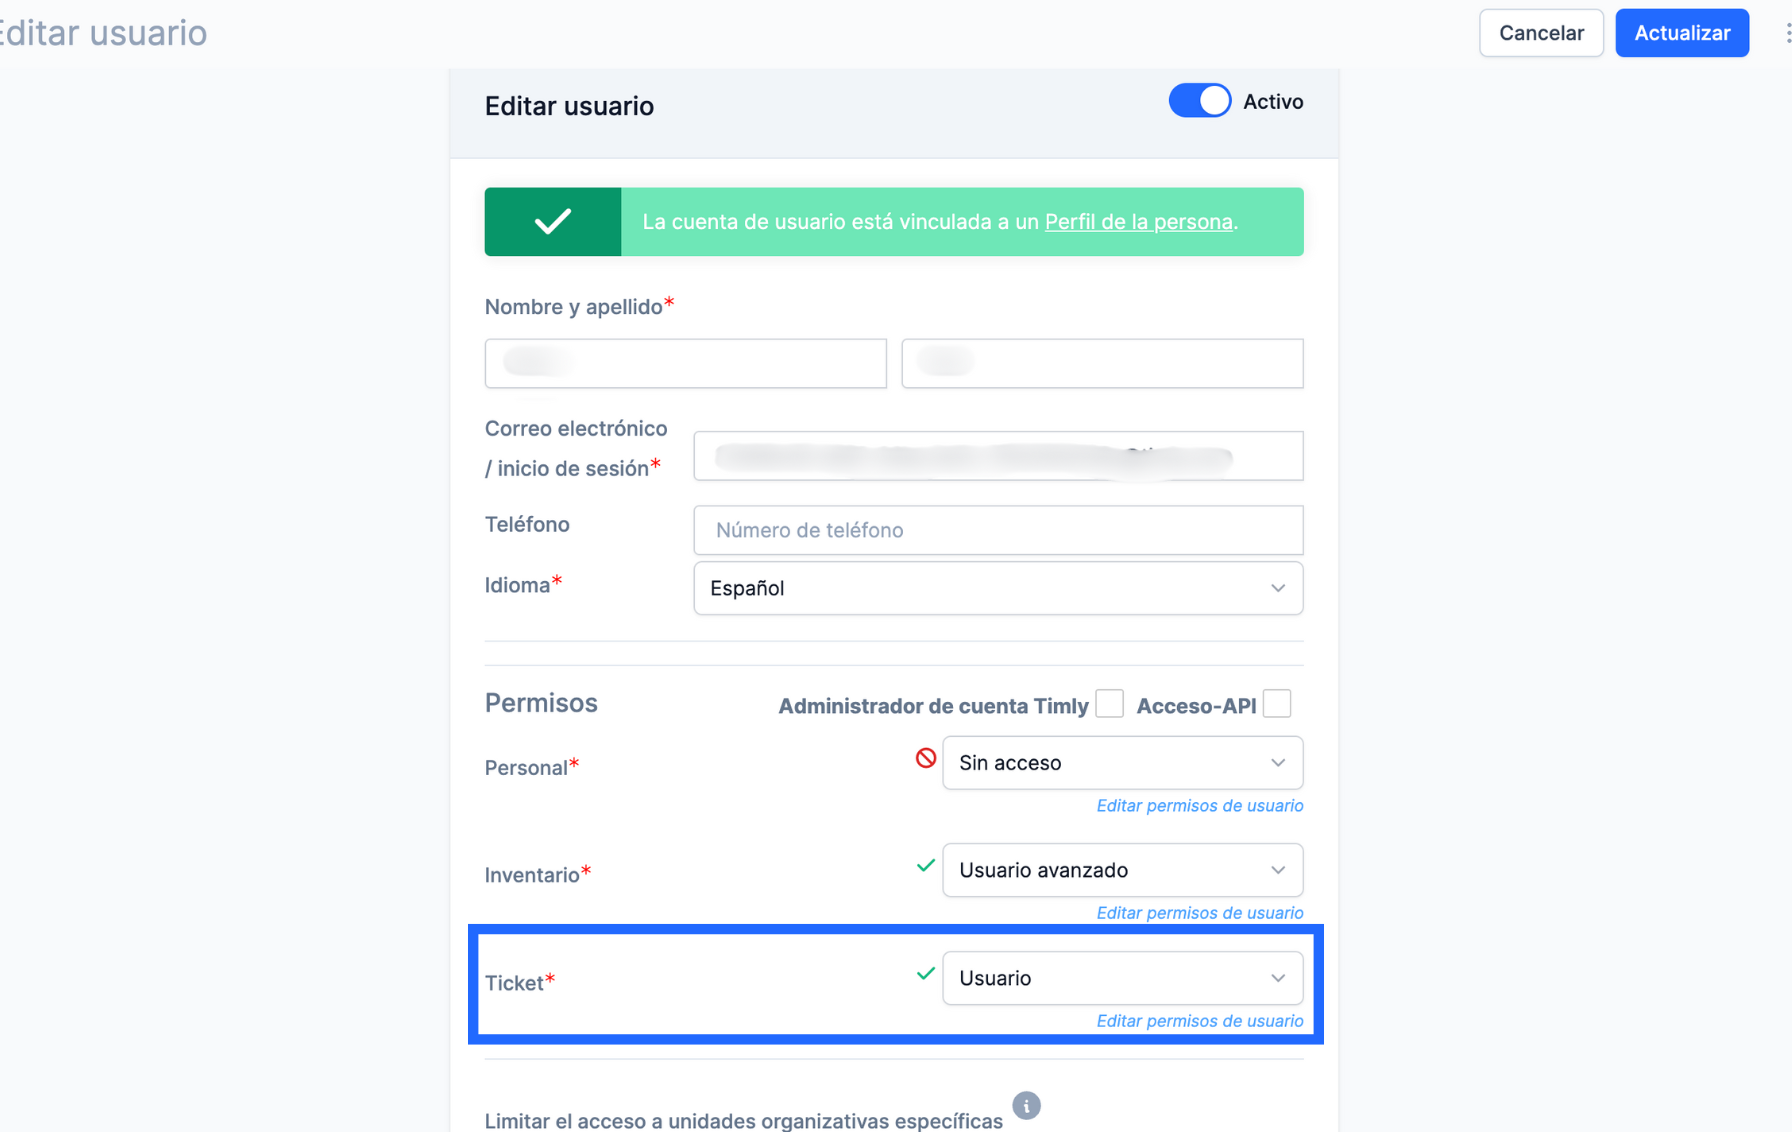Click Editar permisos de usuario under Personal
This screenshot has height=1132, width=1792.
tap(1199, 806)
